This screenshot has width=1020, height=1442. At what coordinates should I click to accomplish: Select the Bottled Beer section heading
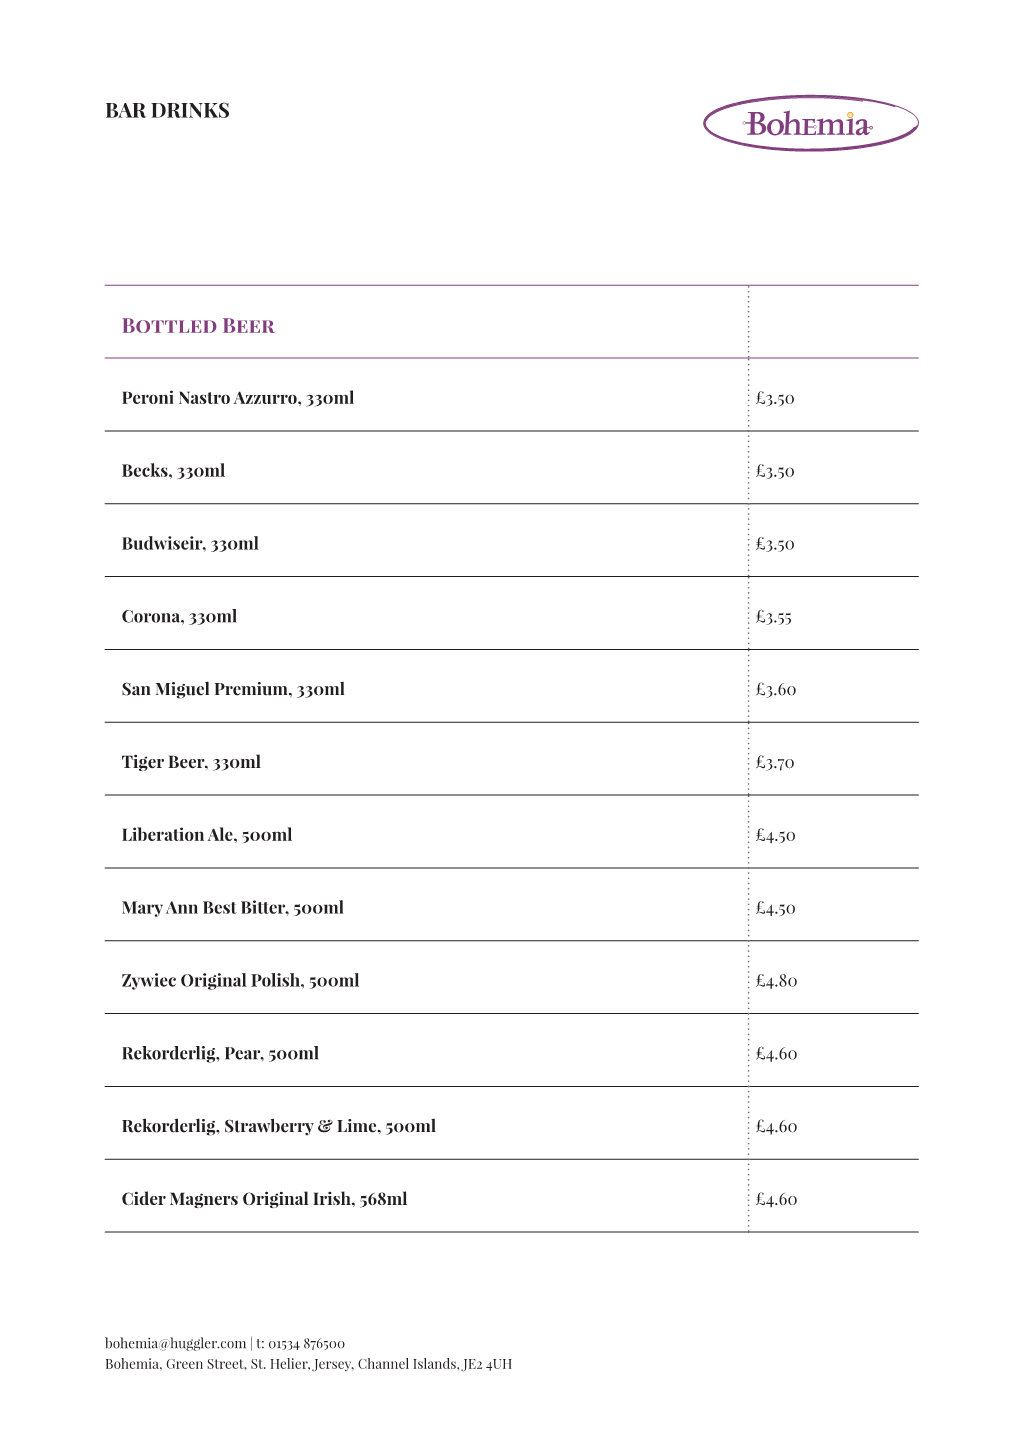[198, 326]
